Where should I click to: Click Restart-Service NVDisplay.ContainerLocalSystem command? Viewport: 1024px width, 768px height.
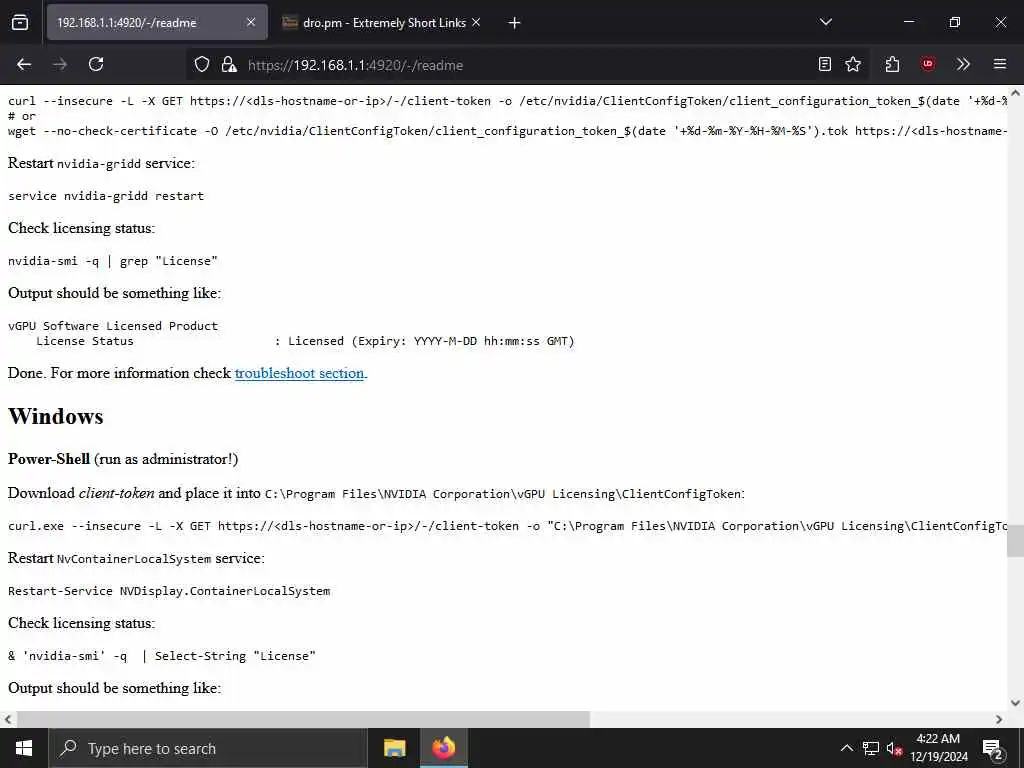pyautogui.click(x=169, y=591)
